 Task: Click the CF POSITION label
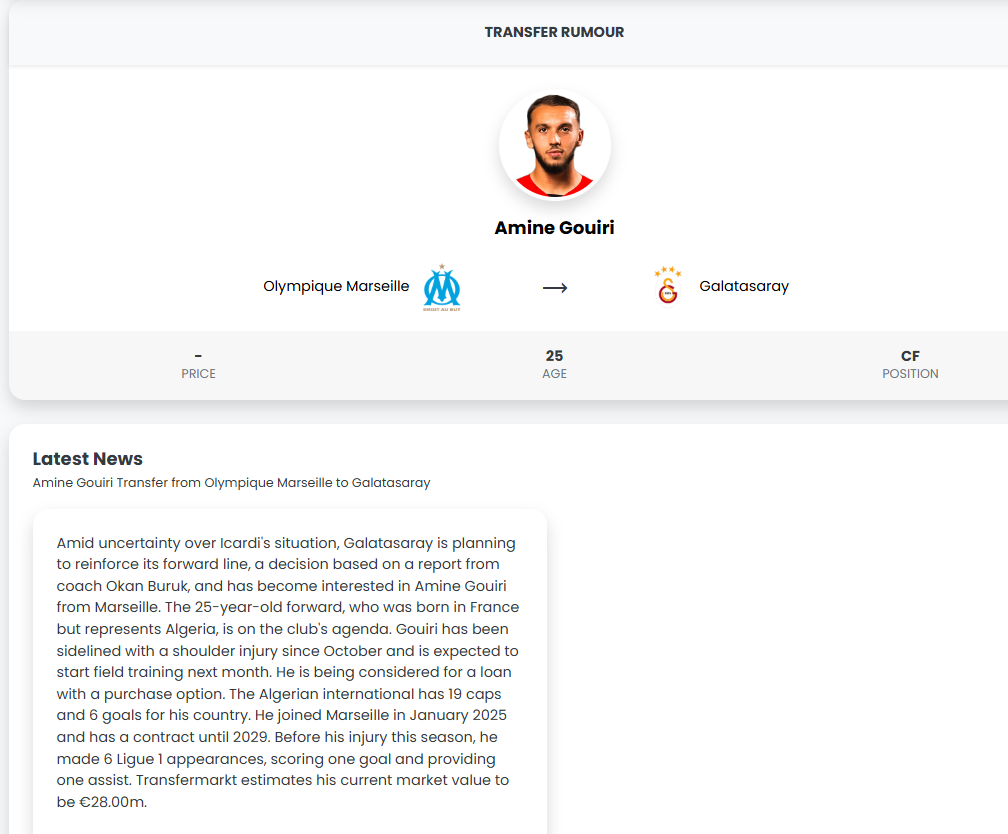910,363
